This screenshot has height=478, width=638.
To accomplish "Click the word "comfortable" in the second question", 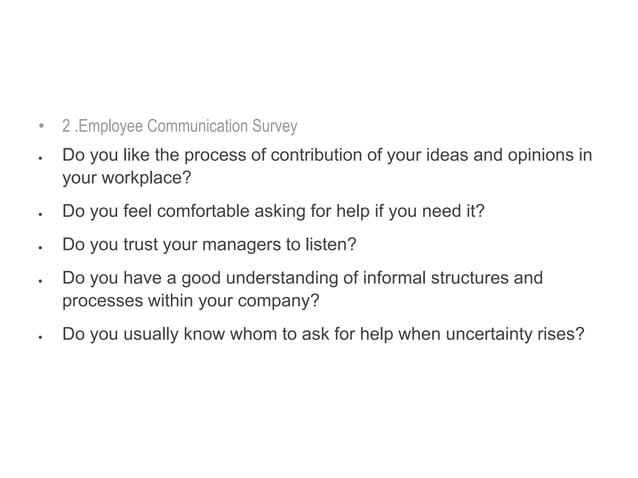I will tap(201, 212).
